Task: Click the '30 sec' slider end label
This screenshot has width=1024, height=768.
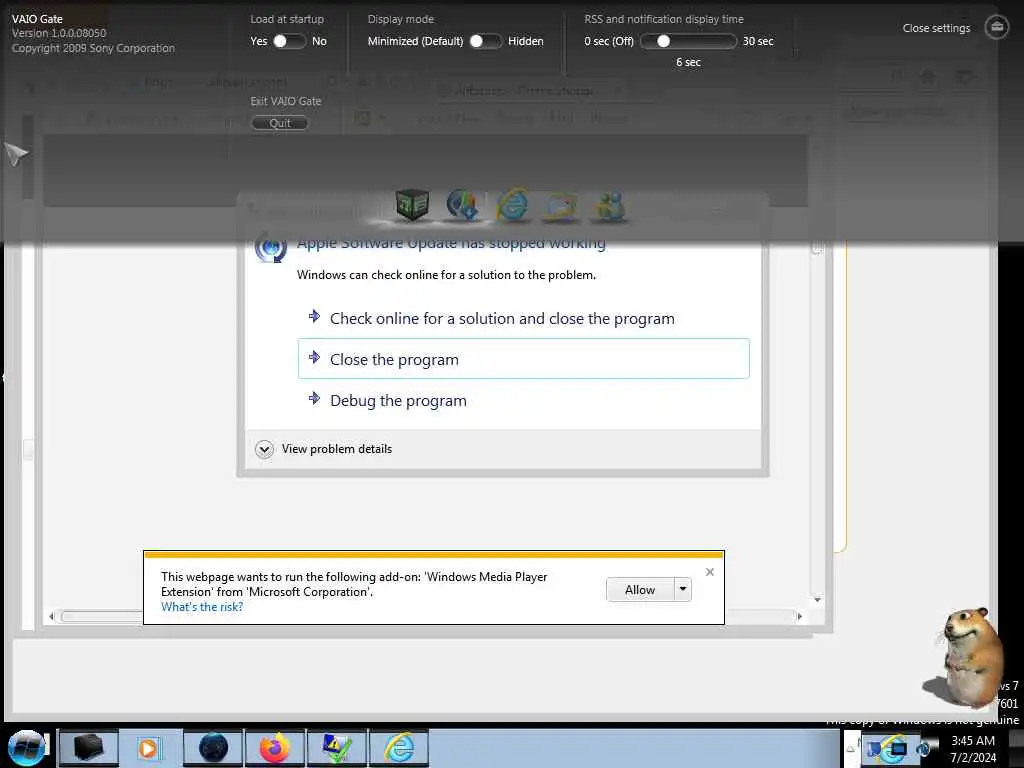Action: tap(758, 41)
